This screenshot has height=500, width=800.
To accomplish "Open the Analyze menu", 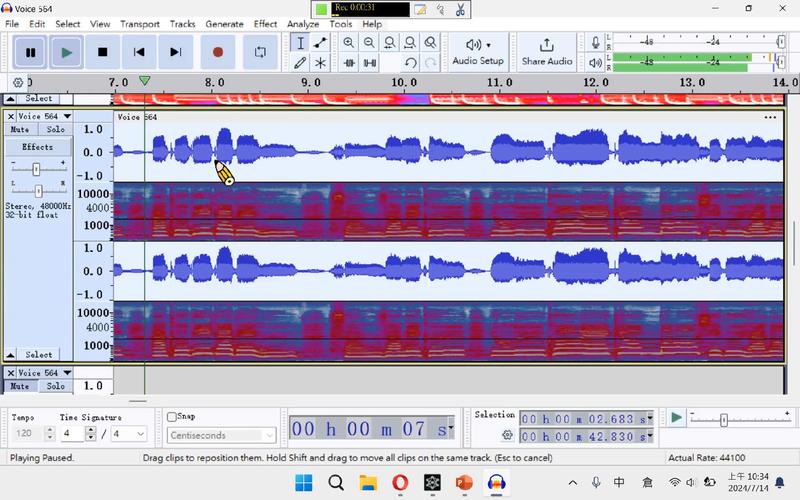I will 303,24.
